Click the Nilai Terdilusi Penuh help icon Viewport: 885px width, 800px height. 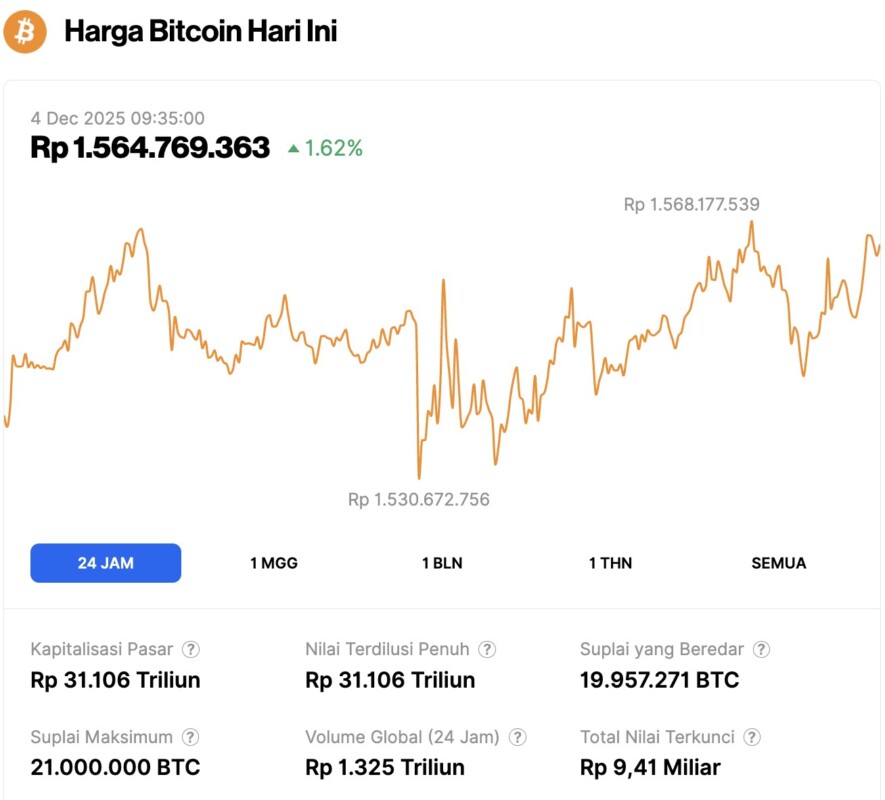(x=487, y=649)
